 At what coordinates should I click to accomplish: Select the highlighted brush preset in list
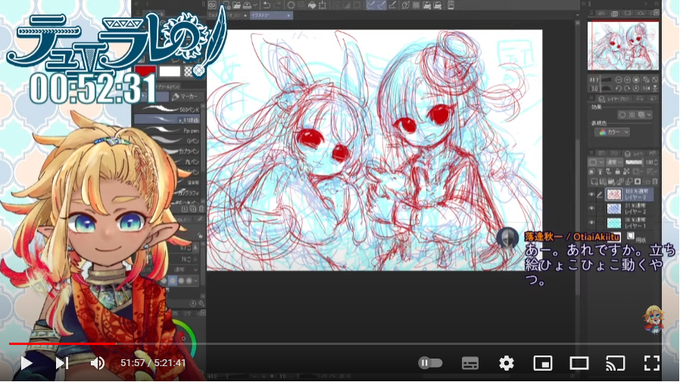(167, 119)
